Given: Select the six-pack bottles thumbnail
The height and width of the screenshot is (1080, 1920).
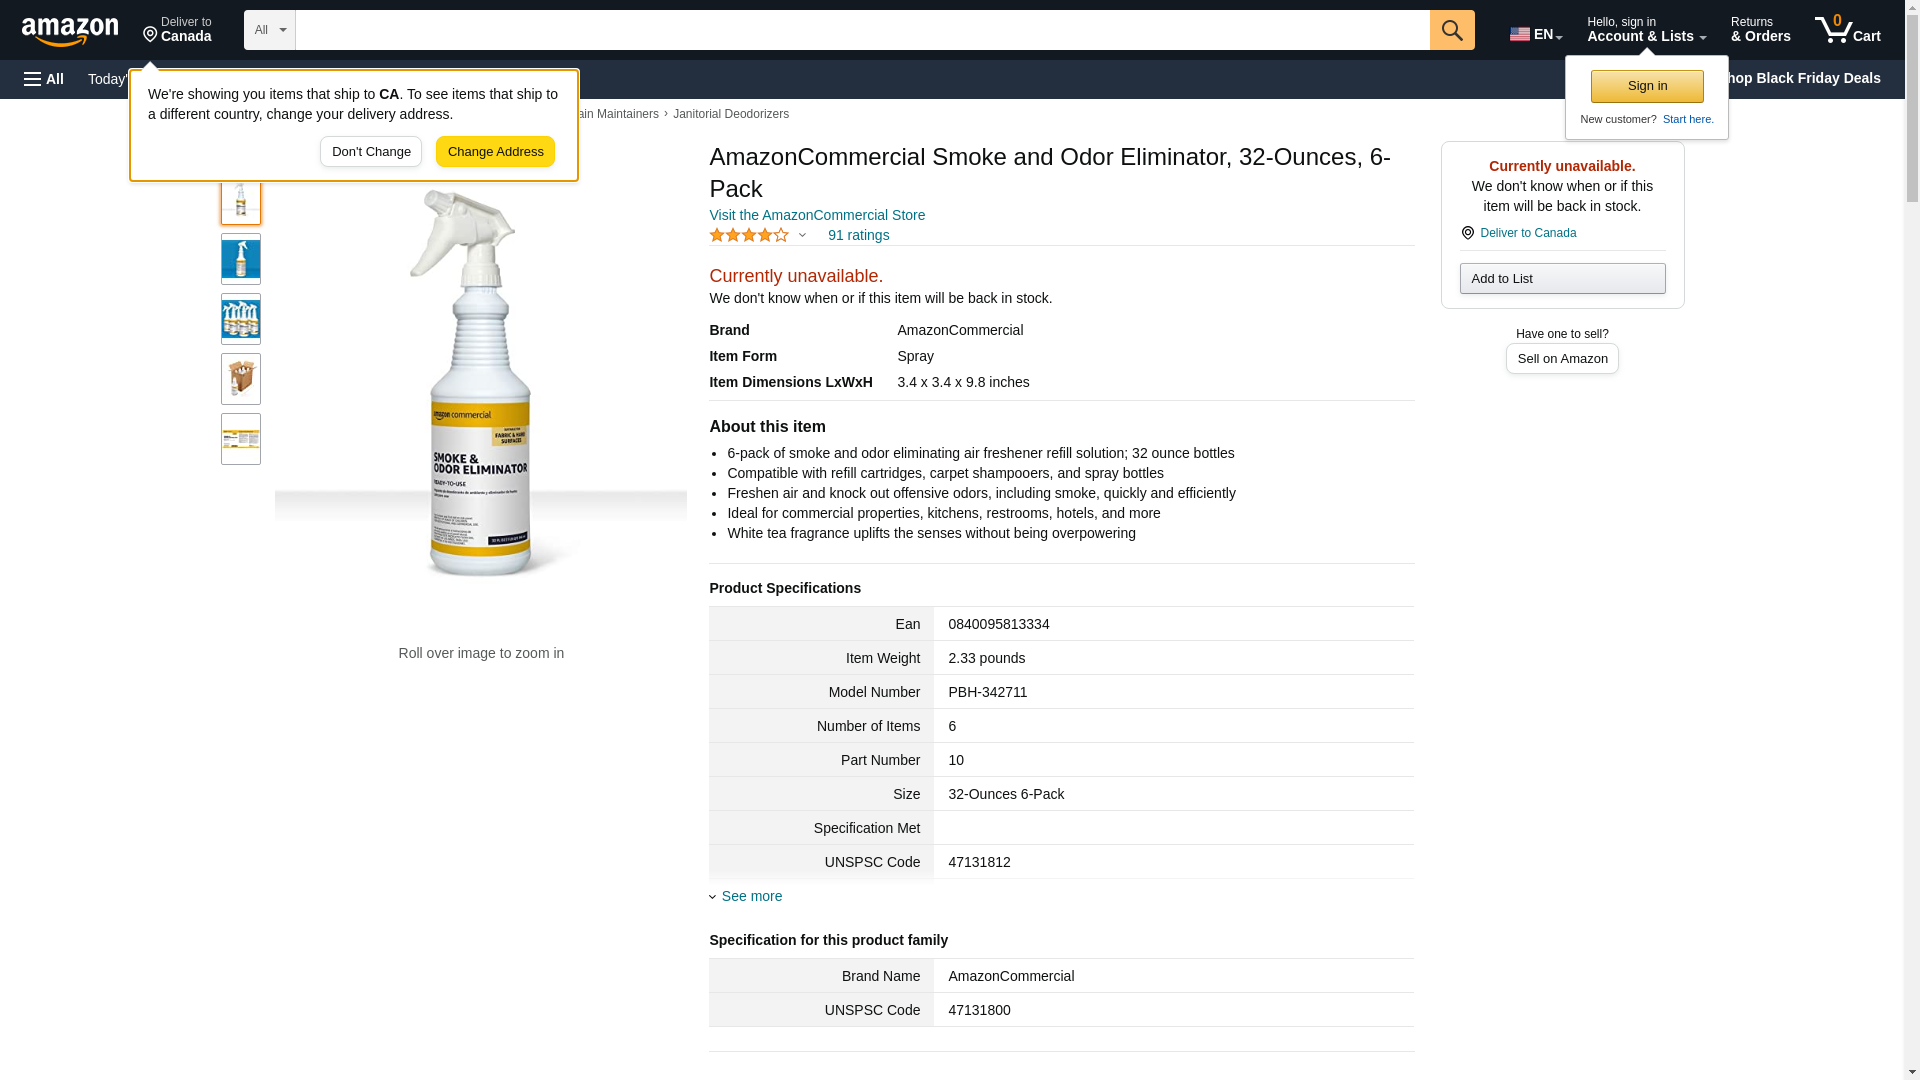Looking at the screenshot, I should click(x=241, y=319).
